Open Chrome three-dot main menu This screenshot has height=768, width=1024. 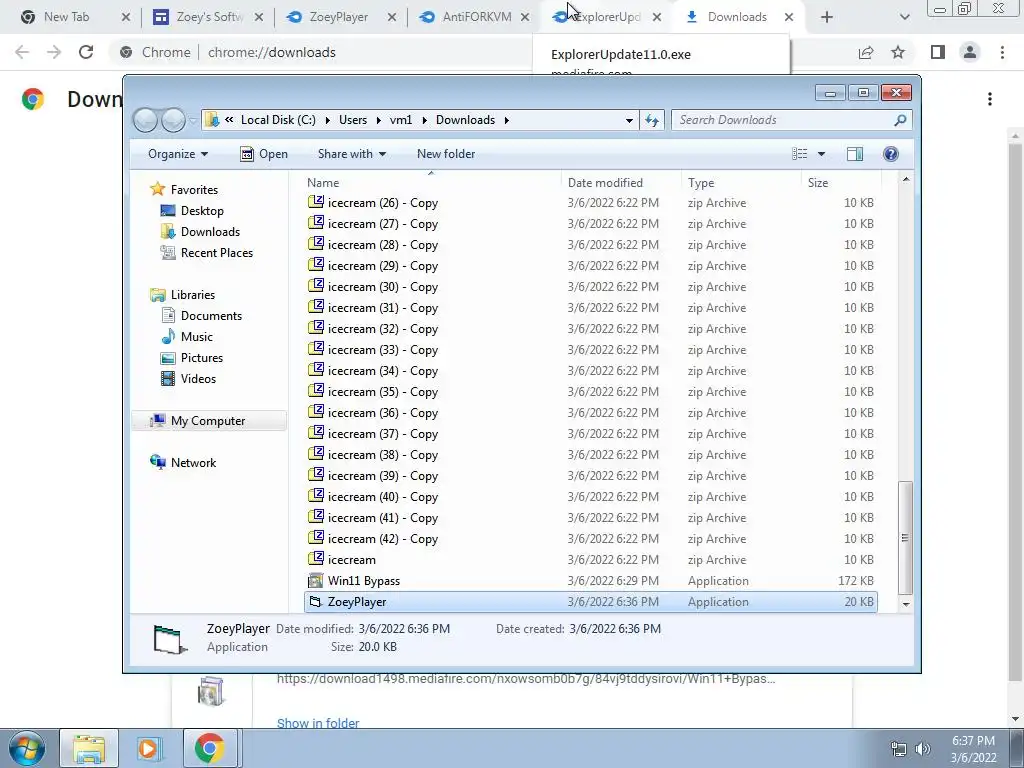1002,52
